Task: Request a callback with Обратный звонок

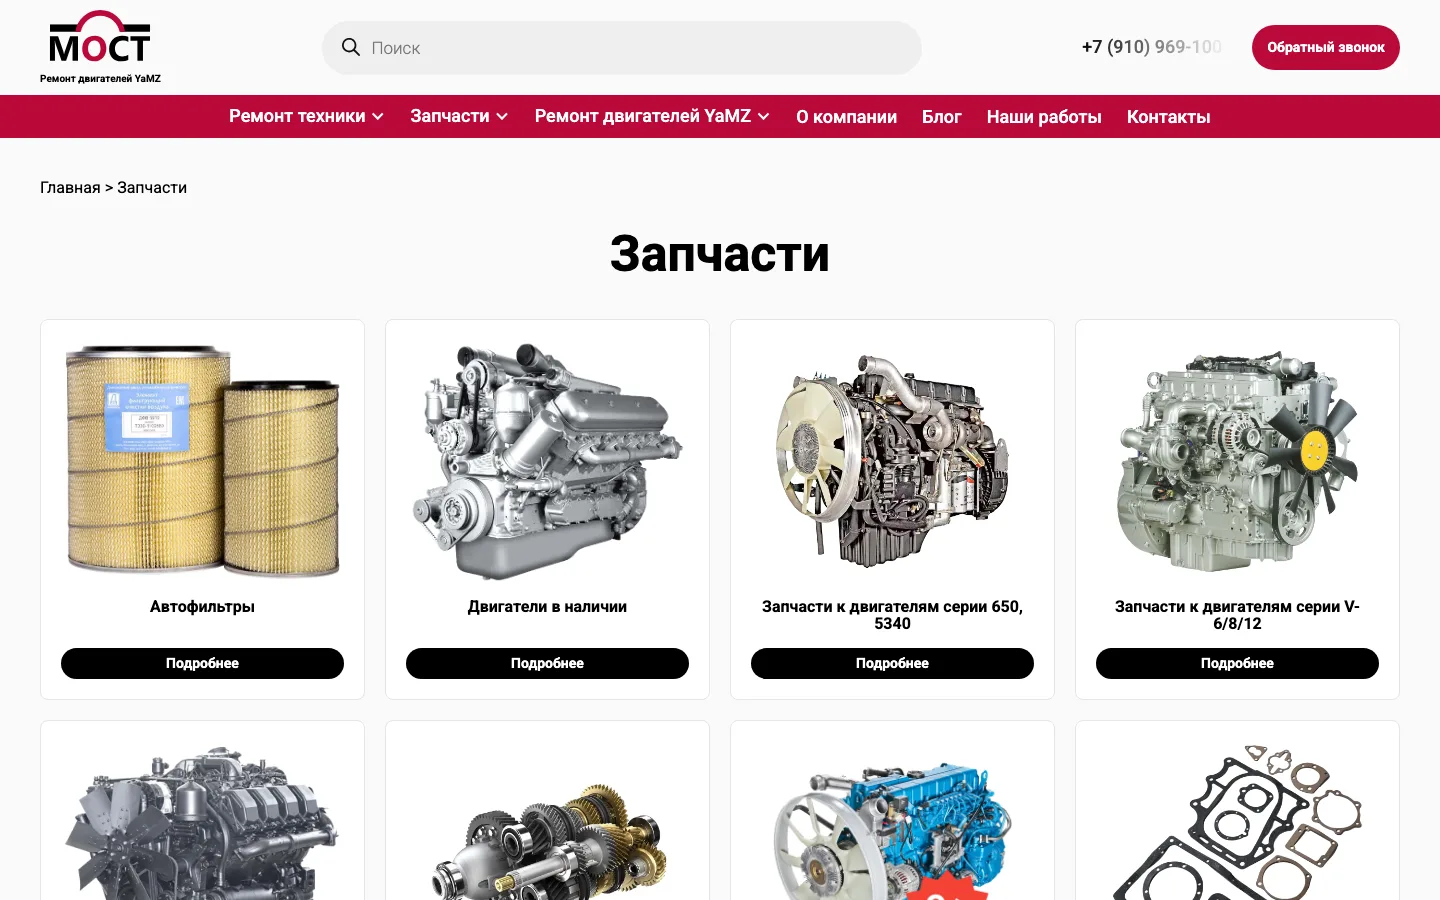Action: 1325,47
